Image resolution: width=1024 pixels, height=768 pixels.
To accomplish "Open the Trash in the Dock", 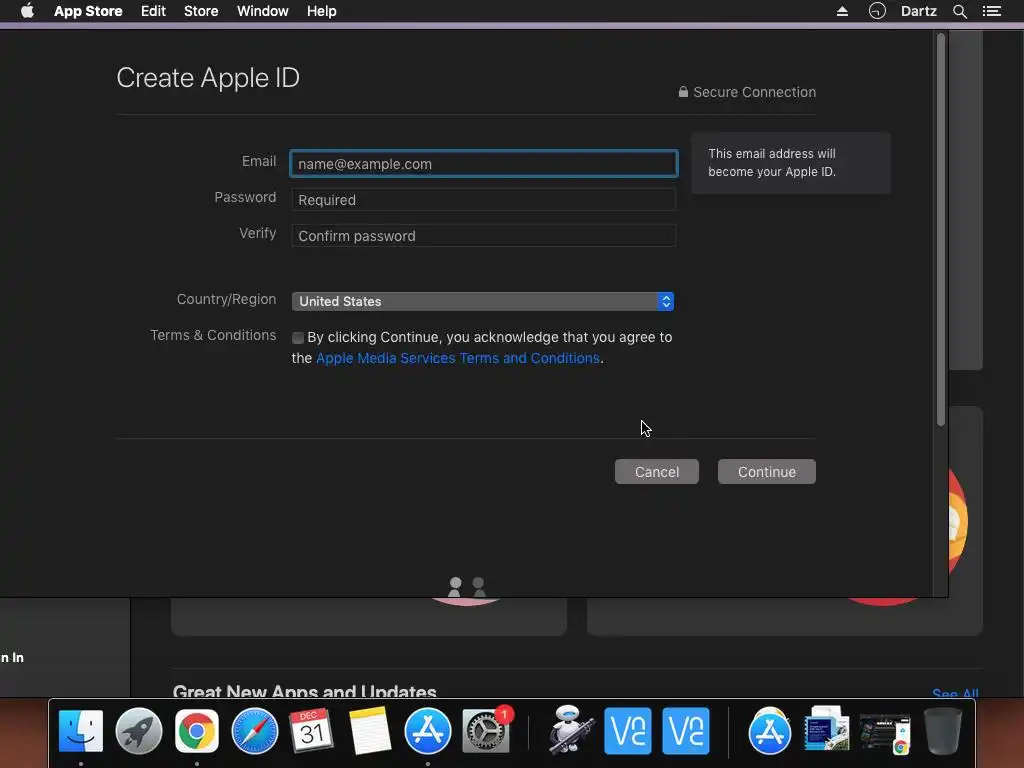I will tap(943, 731).
